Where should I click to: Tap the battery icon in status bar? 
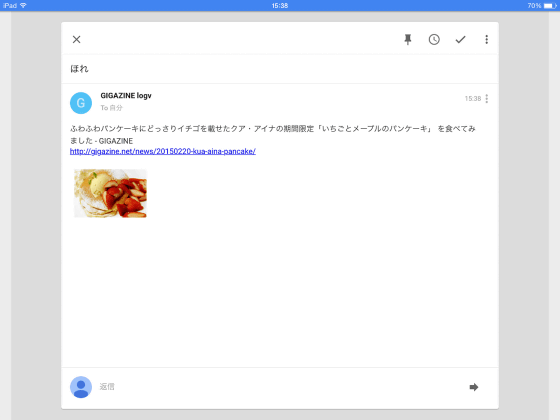(x=550, y=5)
